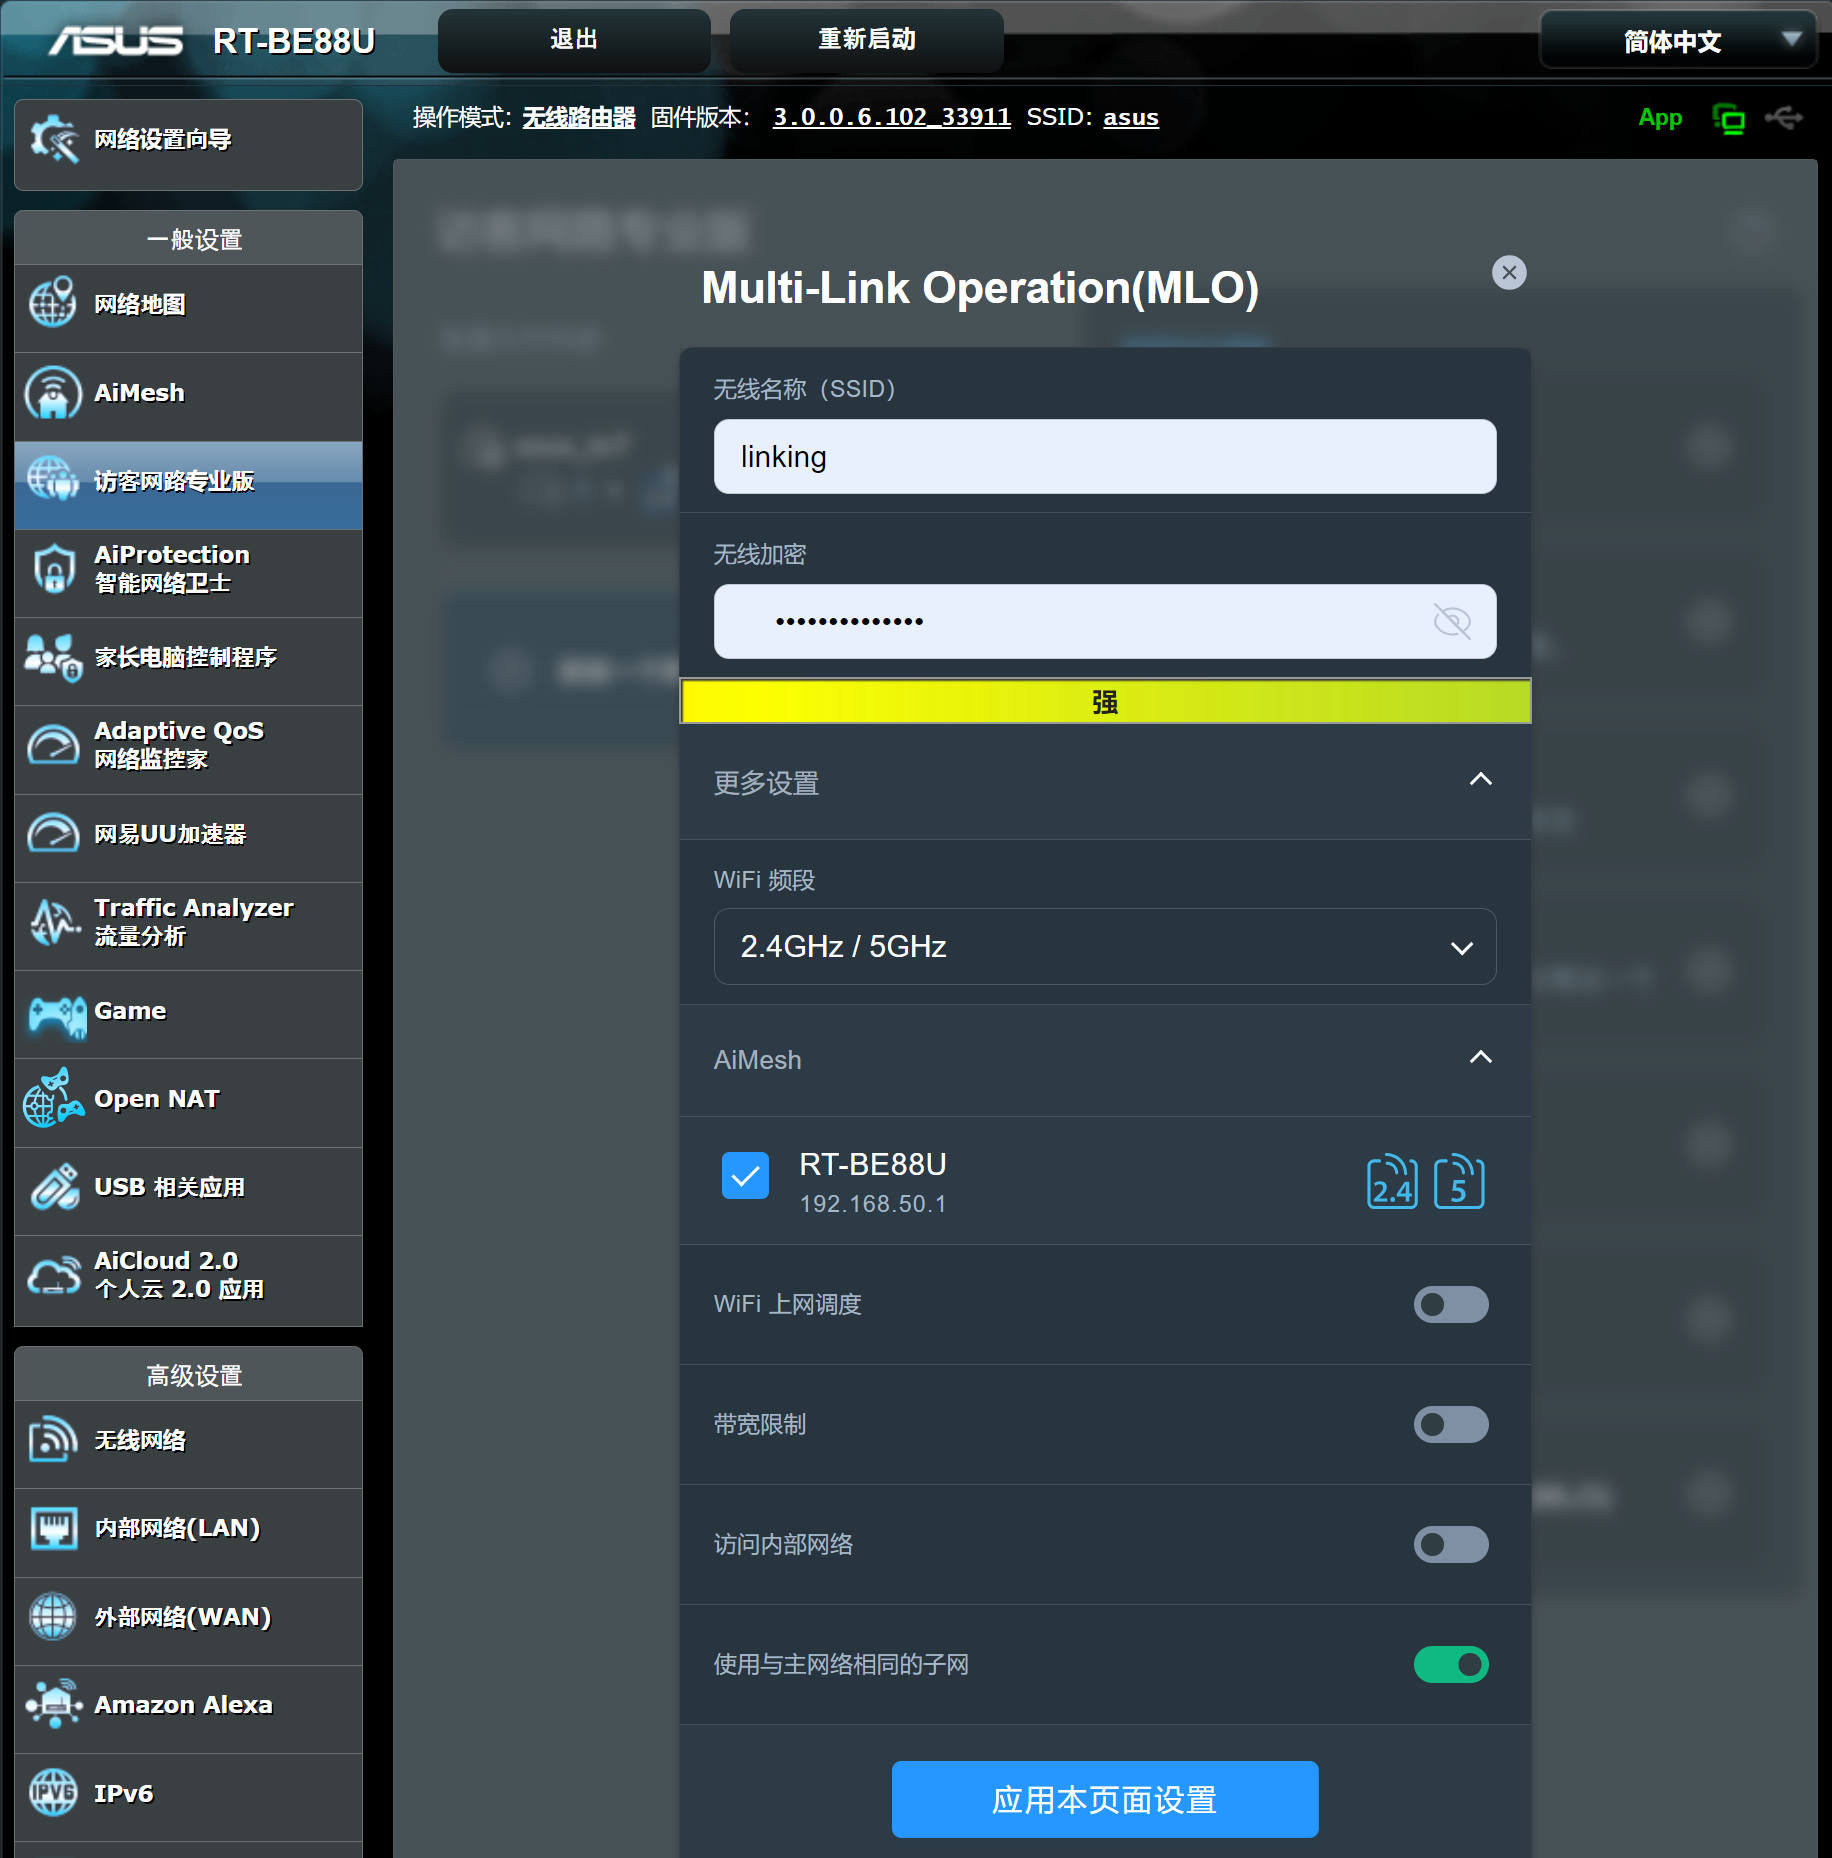Click the 应用本页面设置 button
The image size is (1832, 1858).
[1104, 1799]
